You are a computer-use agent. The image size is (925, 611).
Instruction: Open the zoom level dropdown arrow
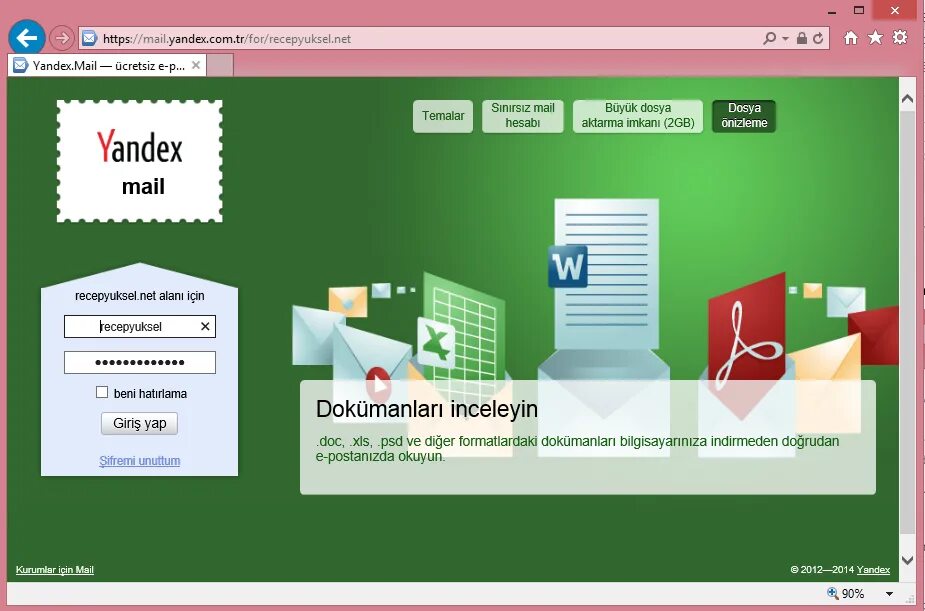[889, 594]
